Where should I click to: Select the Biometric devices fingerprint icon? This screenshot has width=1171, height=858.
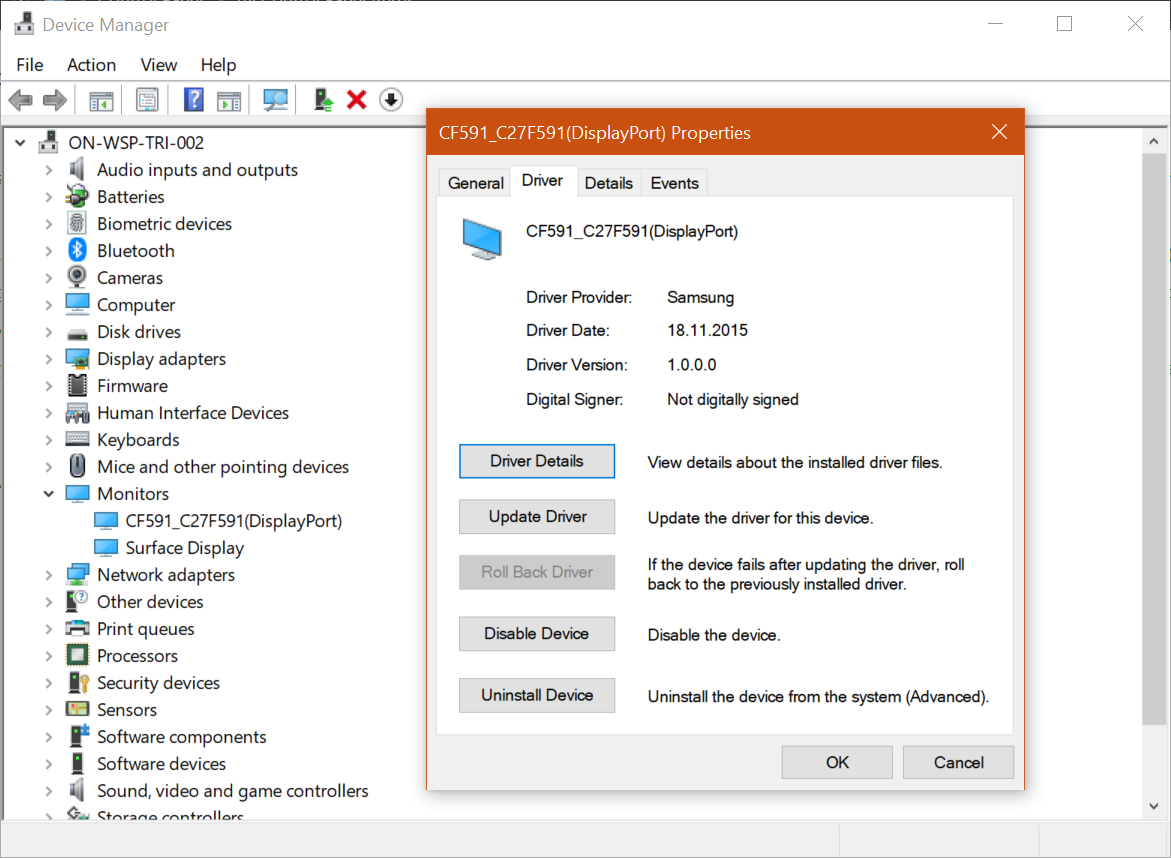[x=77, y=223]
